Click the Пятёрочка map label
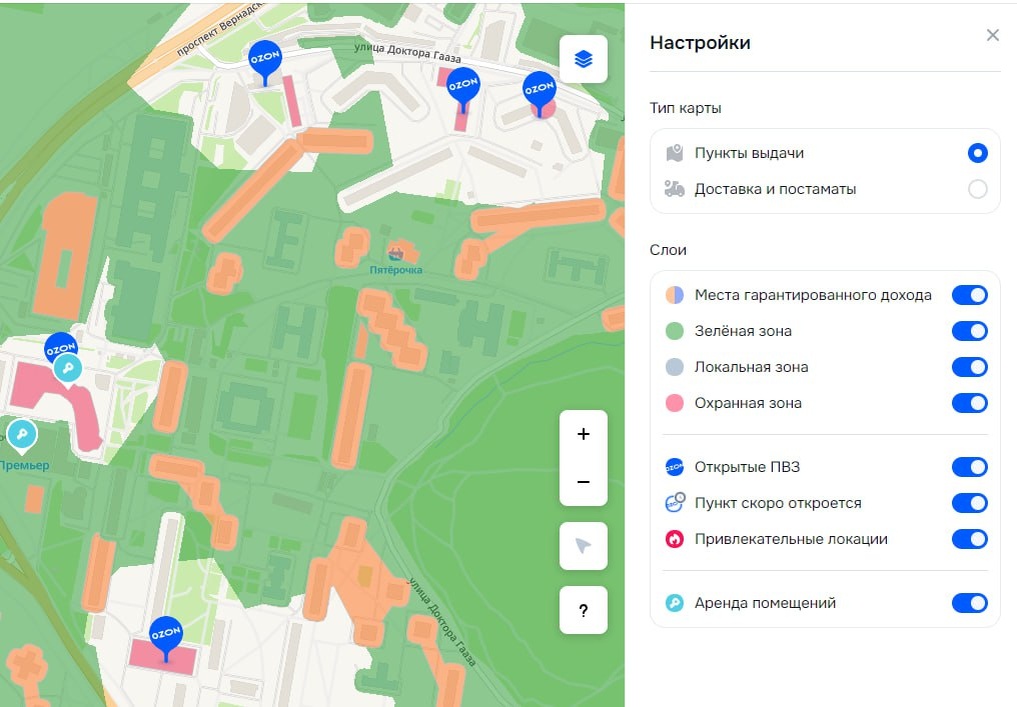The width and height of the screenshot is (1017, 707). [x=396, y=270]
